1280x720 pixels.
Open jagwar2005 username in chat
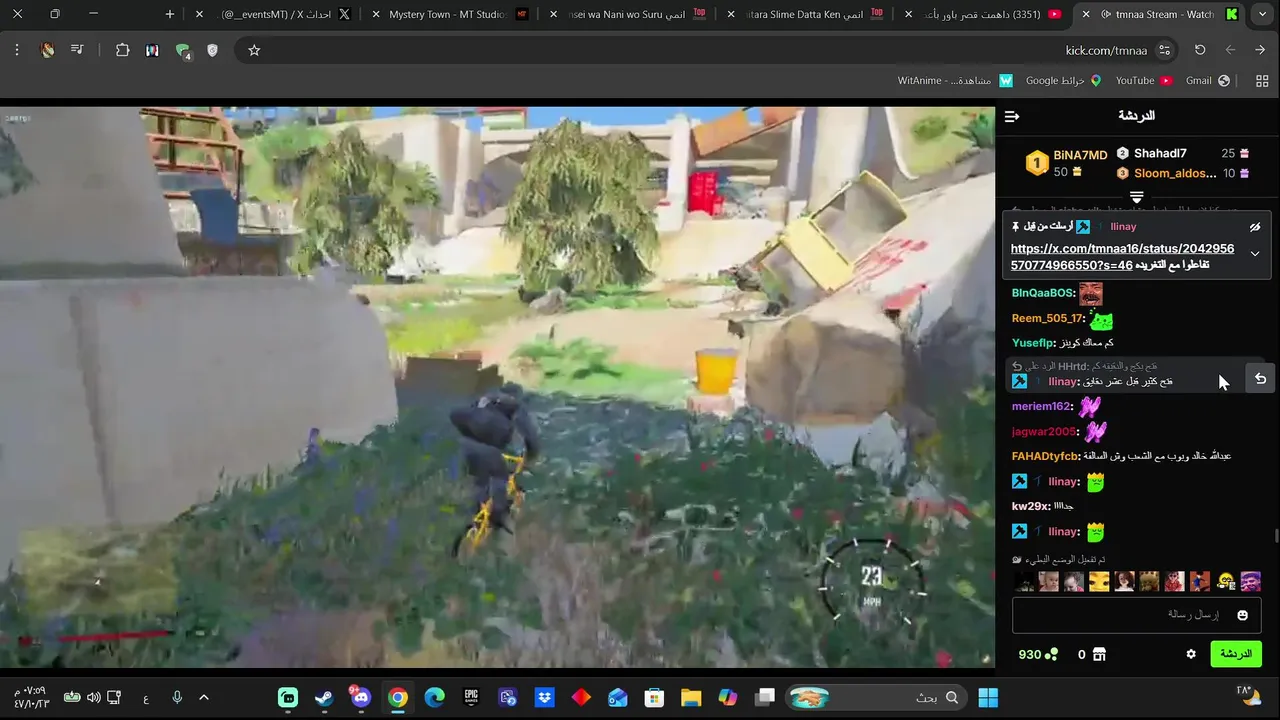tap(1044, 431)
